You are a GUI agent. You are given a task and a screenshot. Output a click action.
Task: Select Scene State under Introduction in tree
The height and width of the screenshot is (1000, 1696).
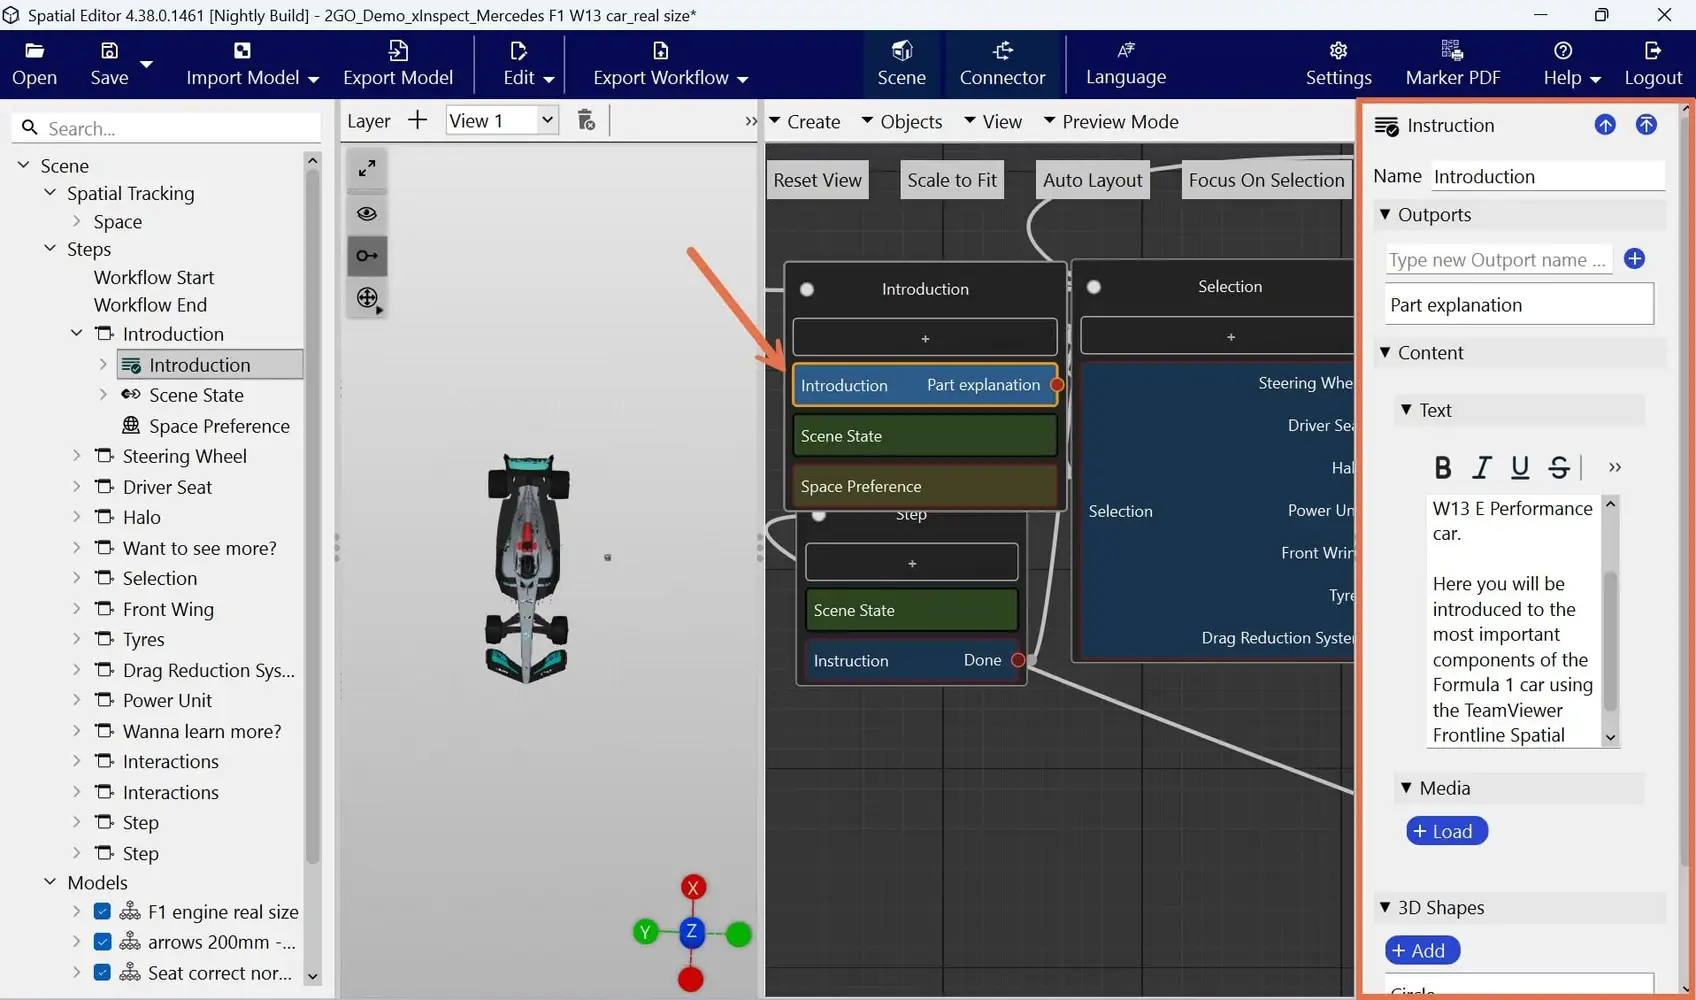pyautogui.click(x=196, y=395)
